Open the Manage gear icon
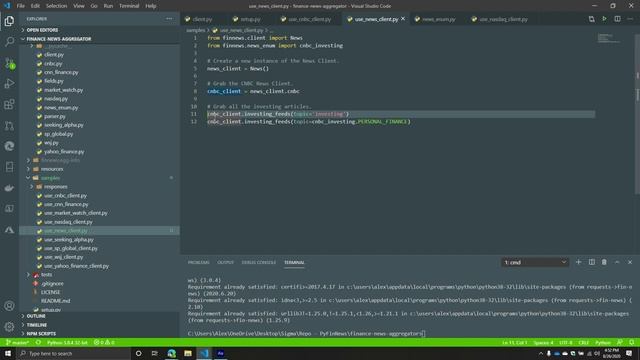 9,327
